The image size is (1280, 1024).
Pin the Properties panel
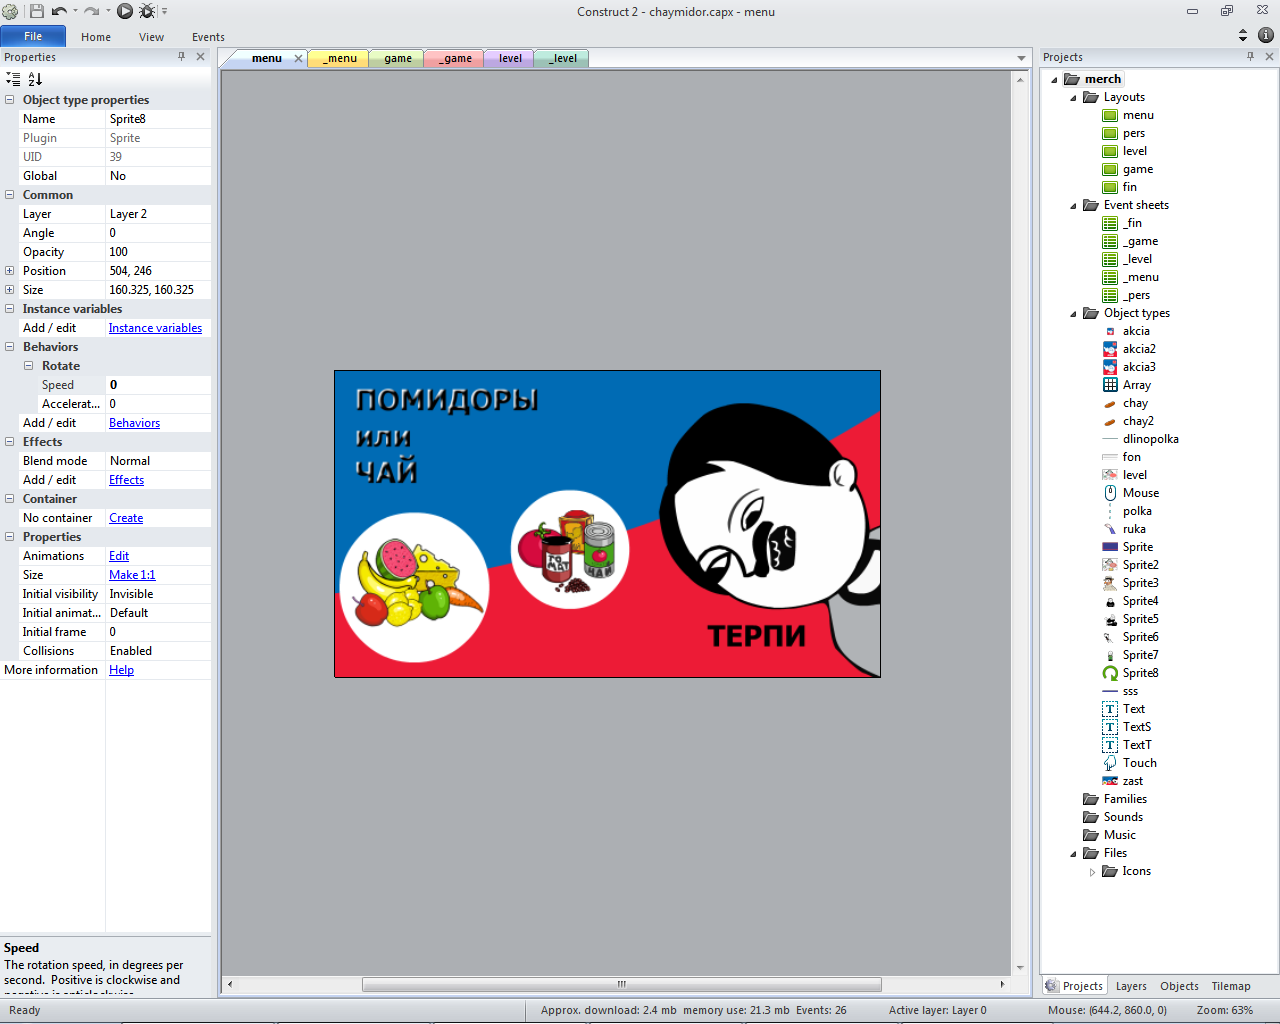[181, 57]
